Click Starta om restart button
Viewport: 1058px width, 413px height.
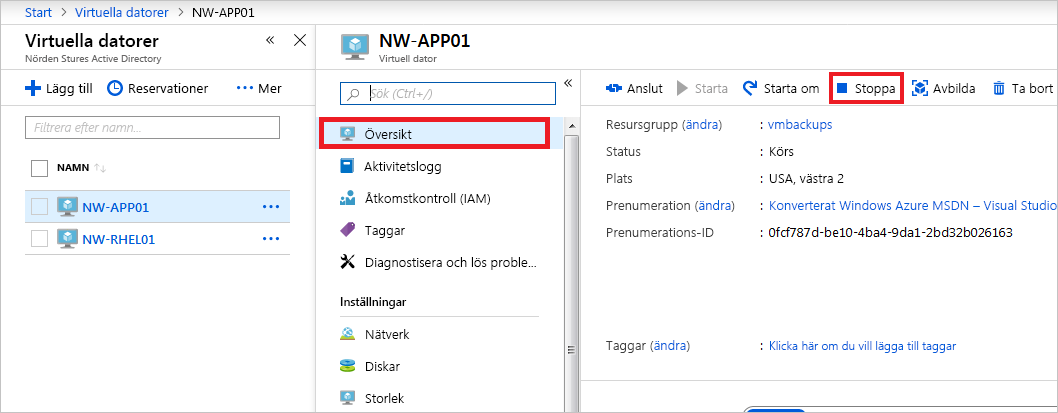pyautogui.click(x=781, y=88)
